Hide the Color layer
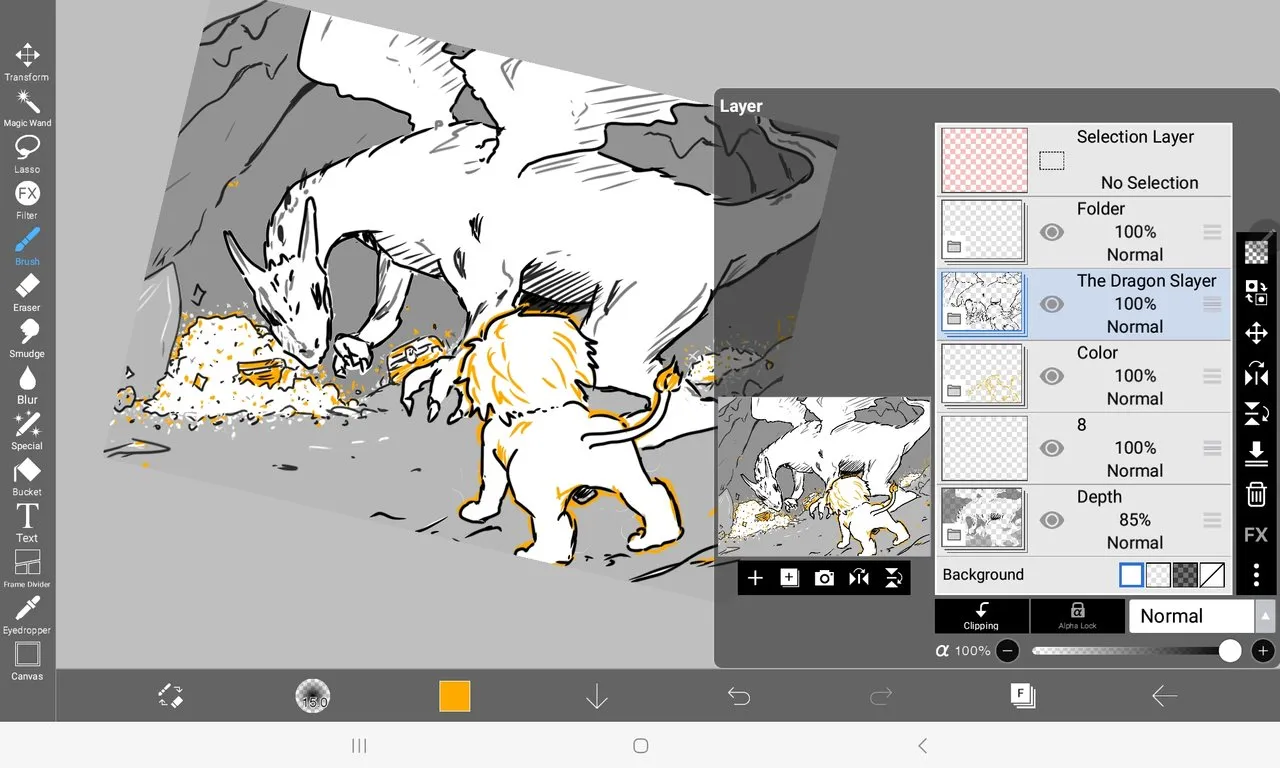Viewport: 1280px width, 768px height. point(1051,376)
